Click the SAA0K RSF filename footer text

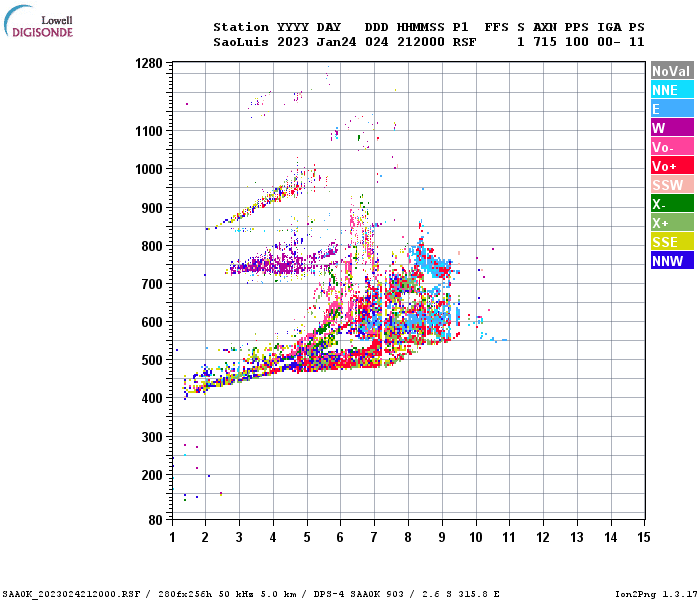(x=71, y=594)
